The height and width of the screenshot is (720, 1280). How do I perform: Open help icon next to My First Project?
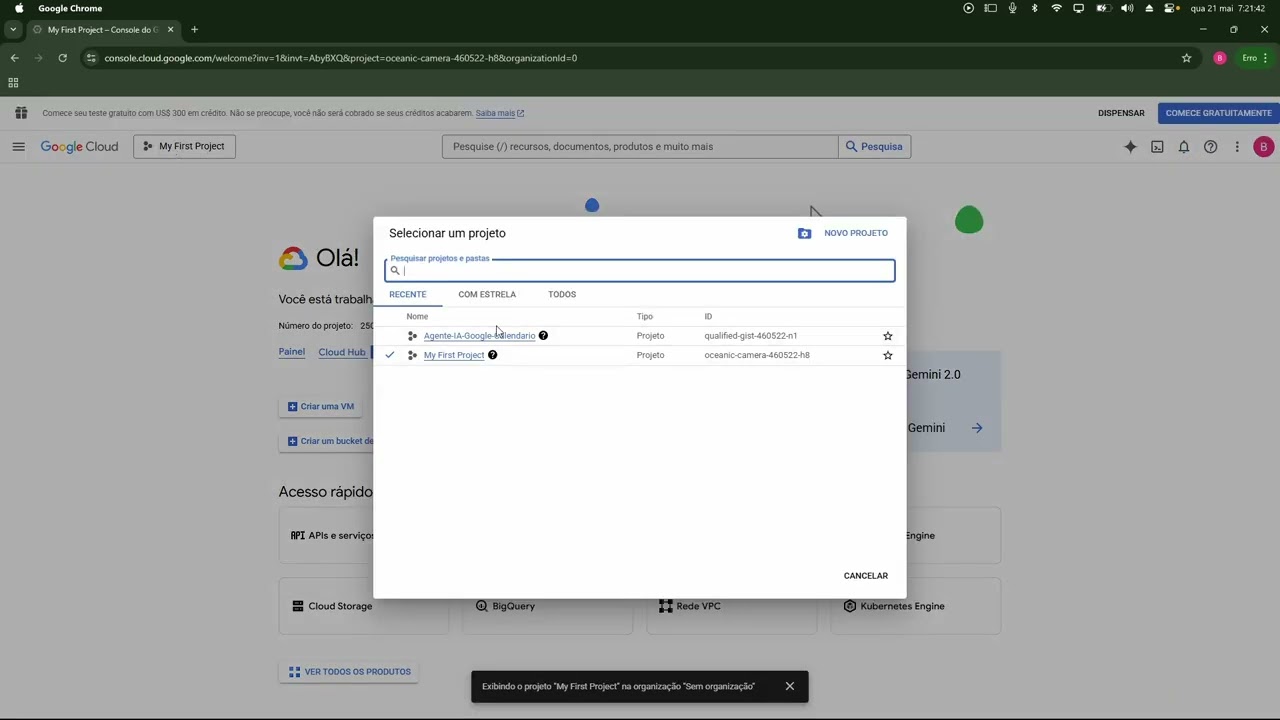click(492, 355)
